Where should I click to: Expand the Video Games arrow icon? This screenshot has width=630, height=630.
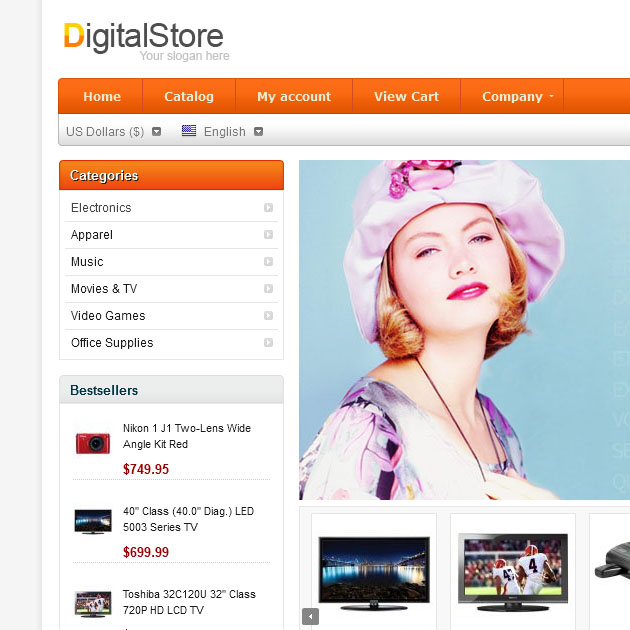click(x=268, y=315)
